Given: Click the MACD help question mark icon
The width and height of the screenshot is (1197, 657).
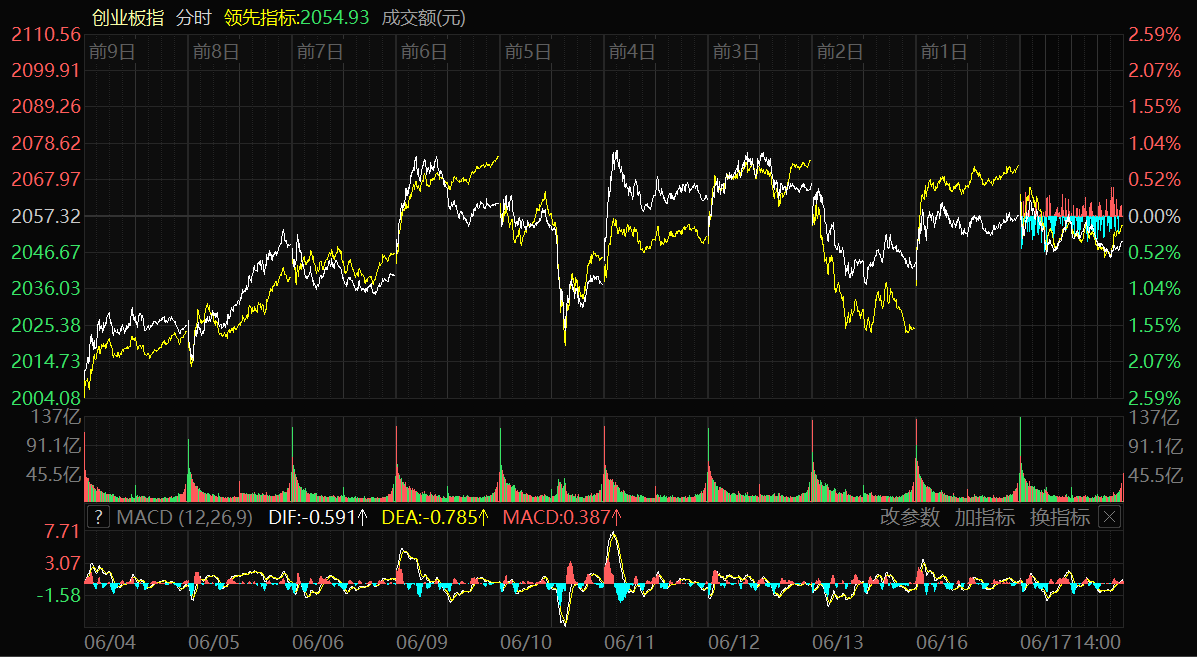Looking at the screenshot, I should tap(98, 517).
